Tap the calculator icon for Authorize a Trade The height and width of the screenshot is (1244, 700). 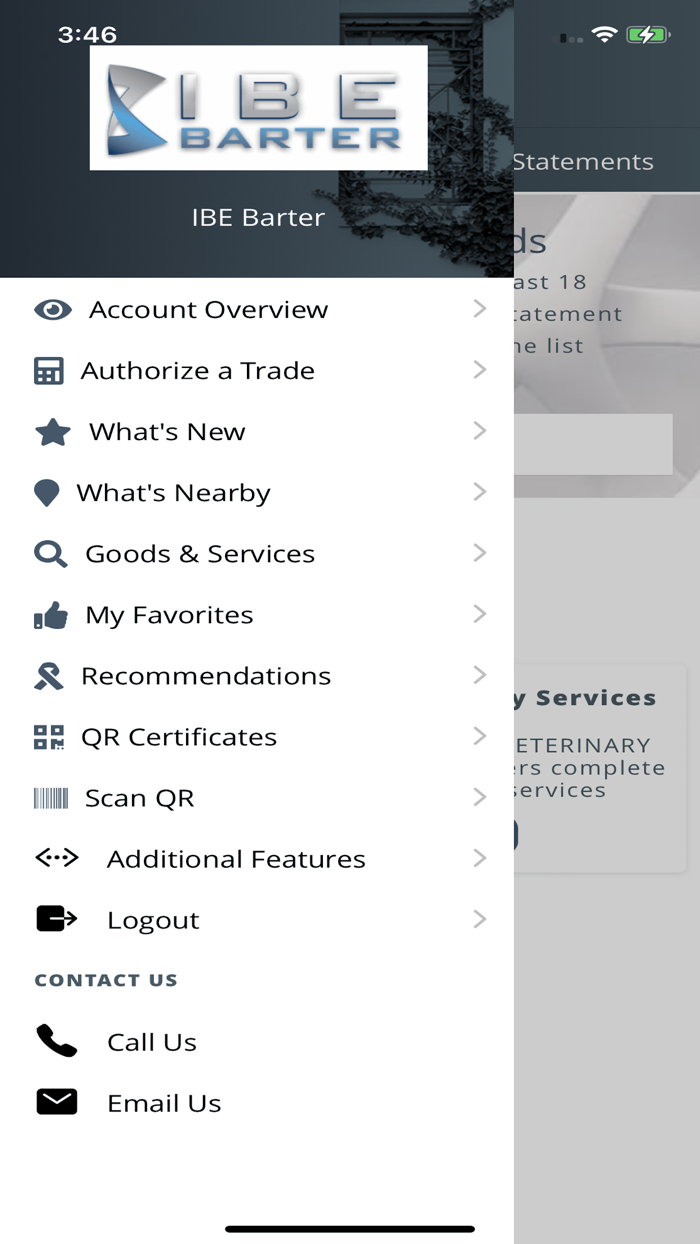pyautogui.click(x=48, y=371)
